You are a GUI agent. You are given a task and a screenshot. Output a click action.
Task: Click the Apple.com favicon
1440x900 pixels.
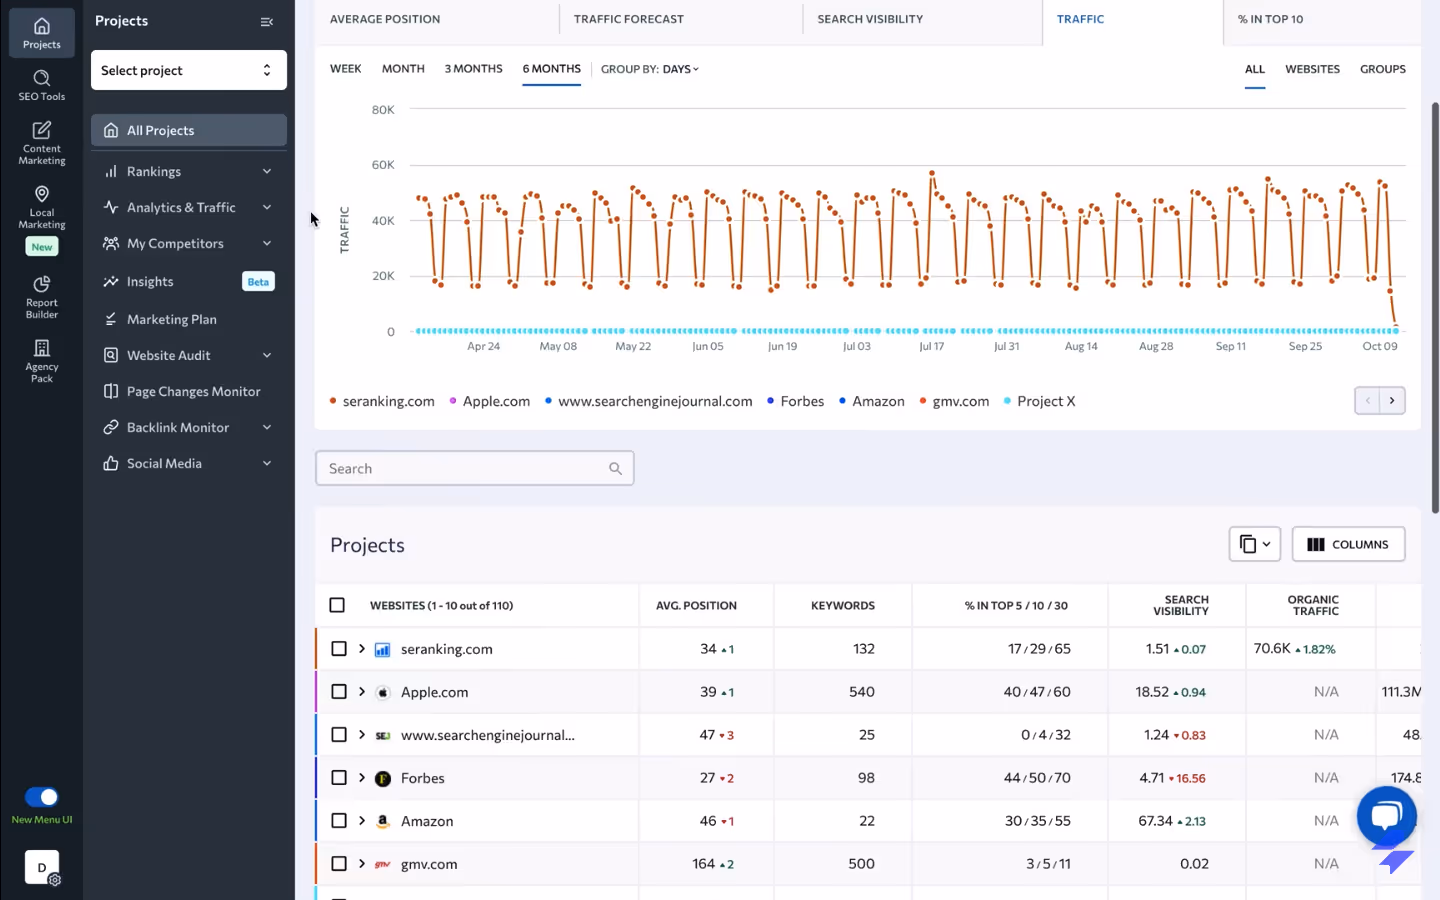click(382, 692)
